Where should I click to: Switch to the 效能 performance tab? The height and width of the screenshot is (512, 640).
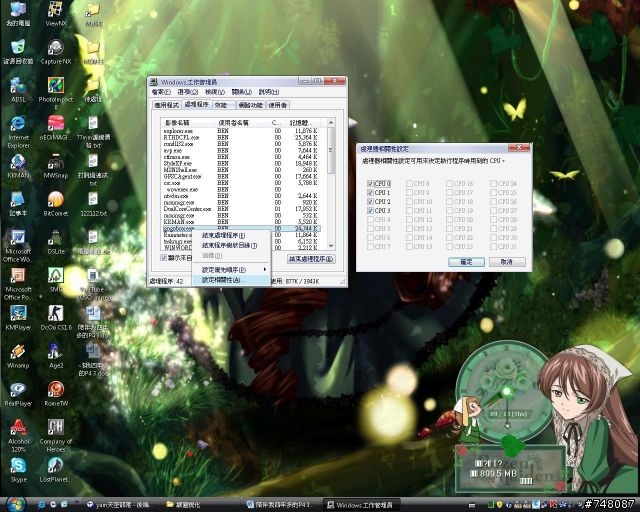(223, 105)
